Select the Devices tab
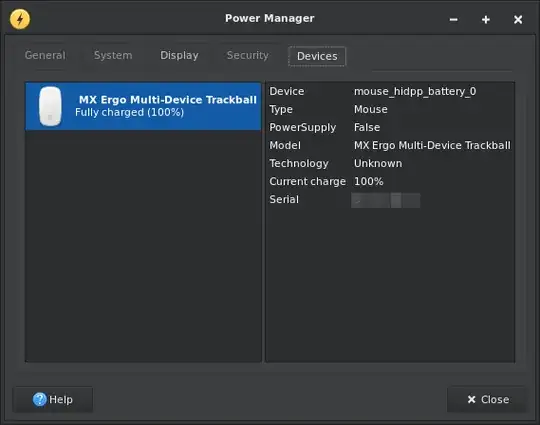Image resolution: width=540 pixels, height=425 pixels. click(317, 56)
